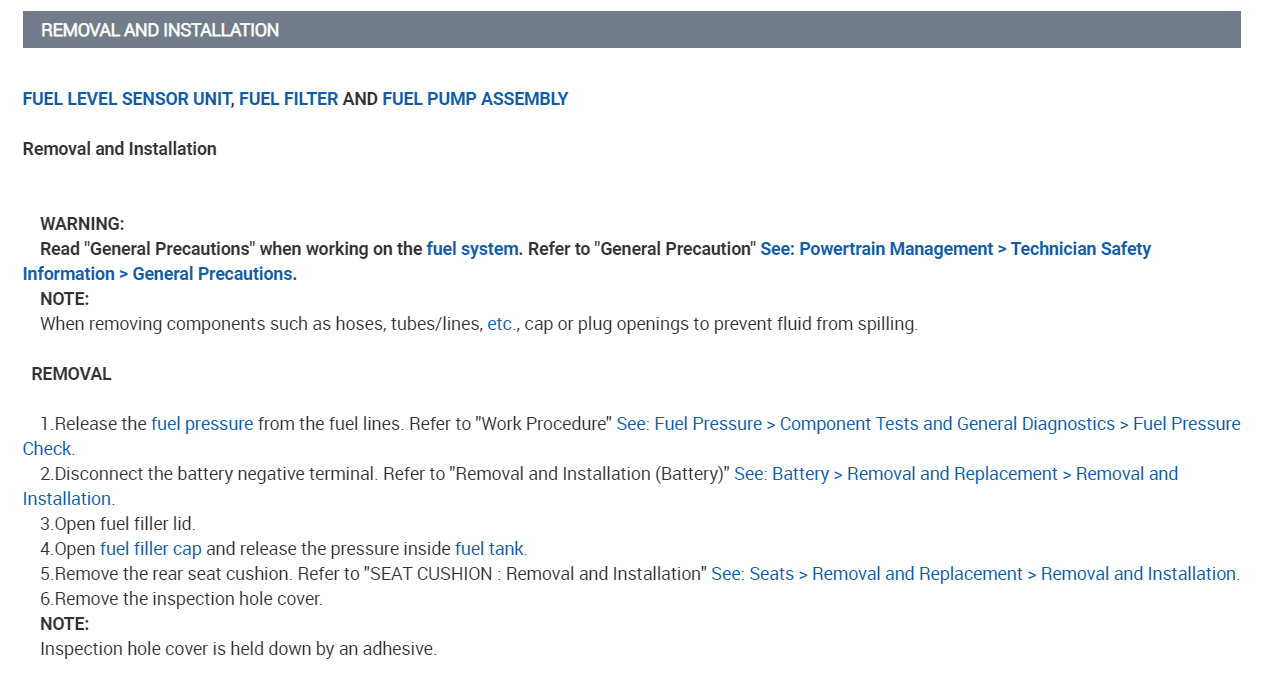This screenshot has width=1263, height=688.
Task: Click the "etc." link in the note
Action: [x=501, y=324]
